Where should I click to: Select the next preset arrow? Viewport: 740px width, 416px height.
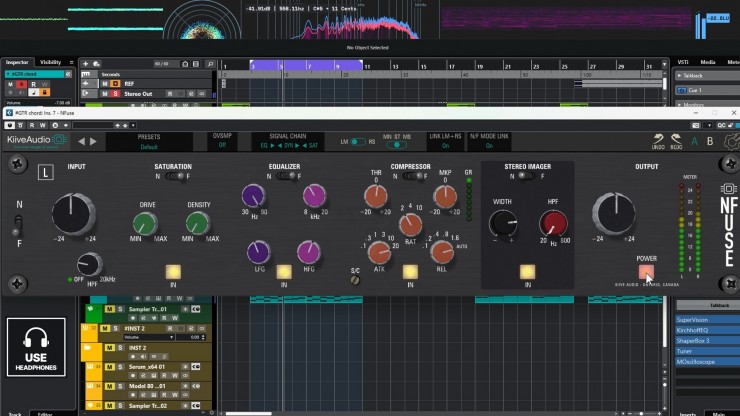coord(94,141)
